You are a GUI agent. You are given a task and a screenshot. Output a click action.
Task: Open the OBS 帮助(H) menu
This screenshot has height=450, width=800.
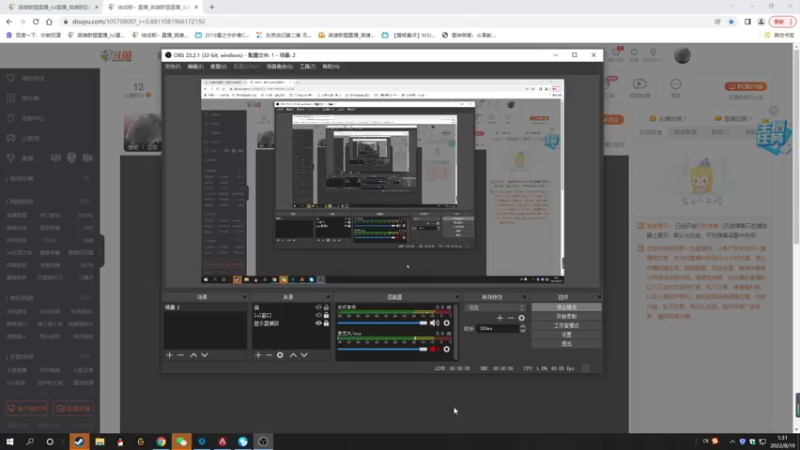(331, 66)
